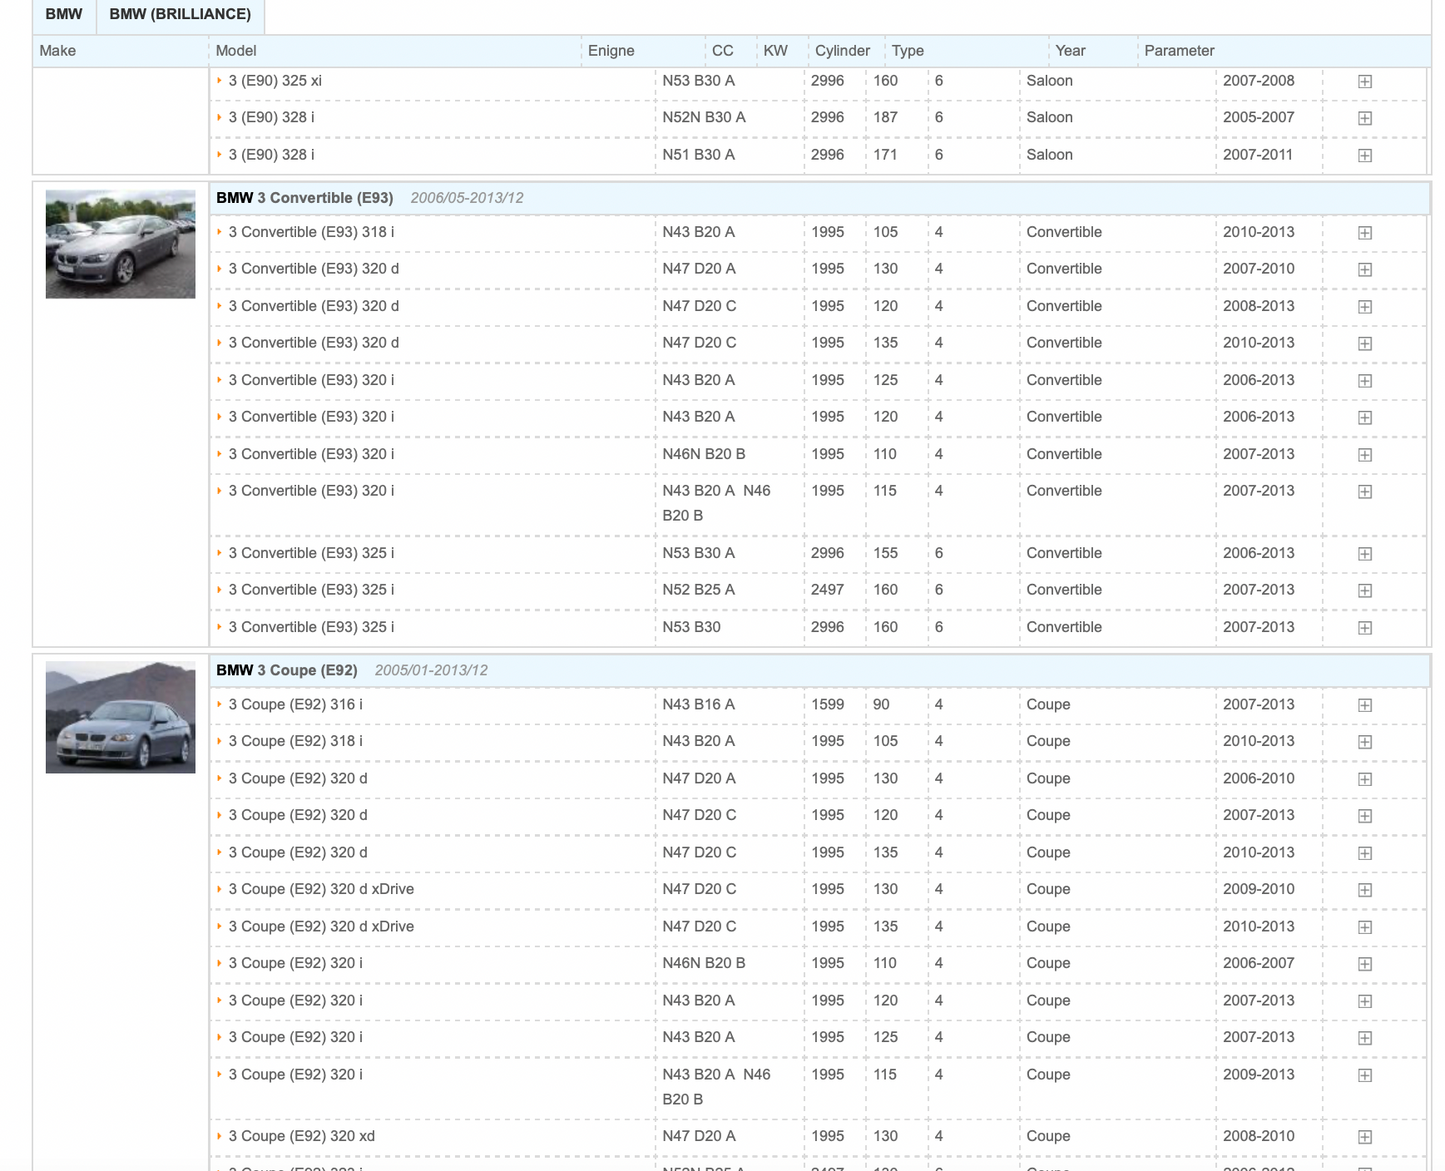Expand plus for Coupe (E92) 316 i
The width and height of the screenshot is (1445, 1171).
tap(1364, 705)
